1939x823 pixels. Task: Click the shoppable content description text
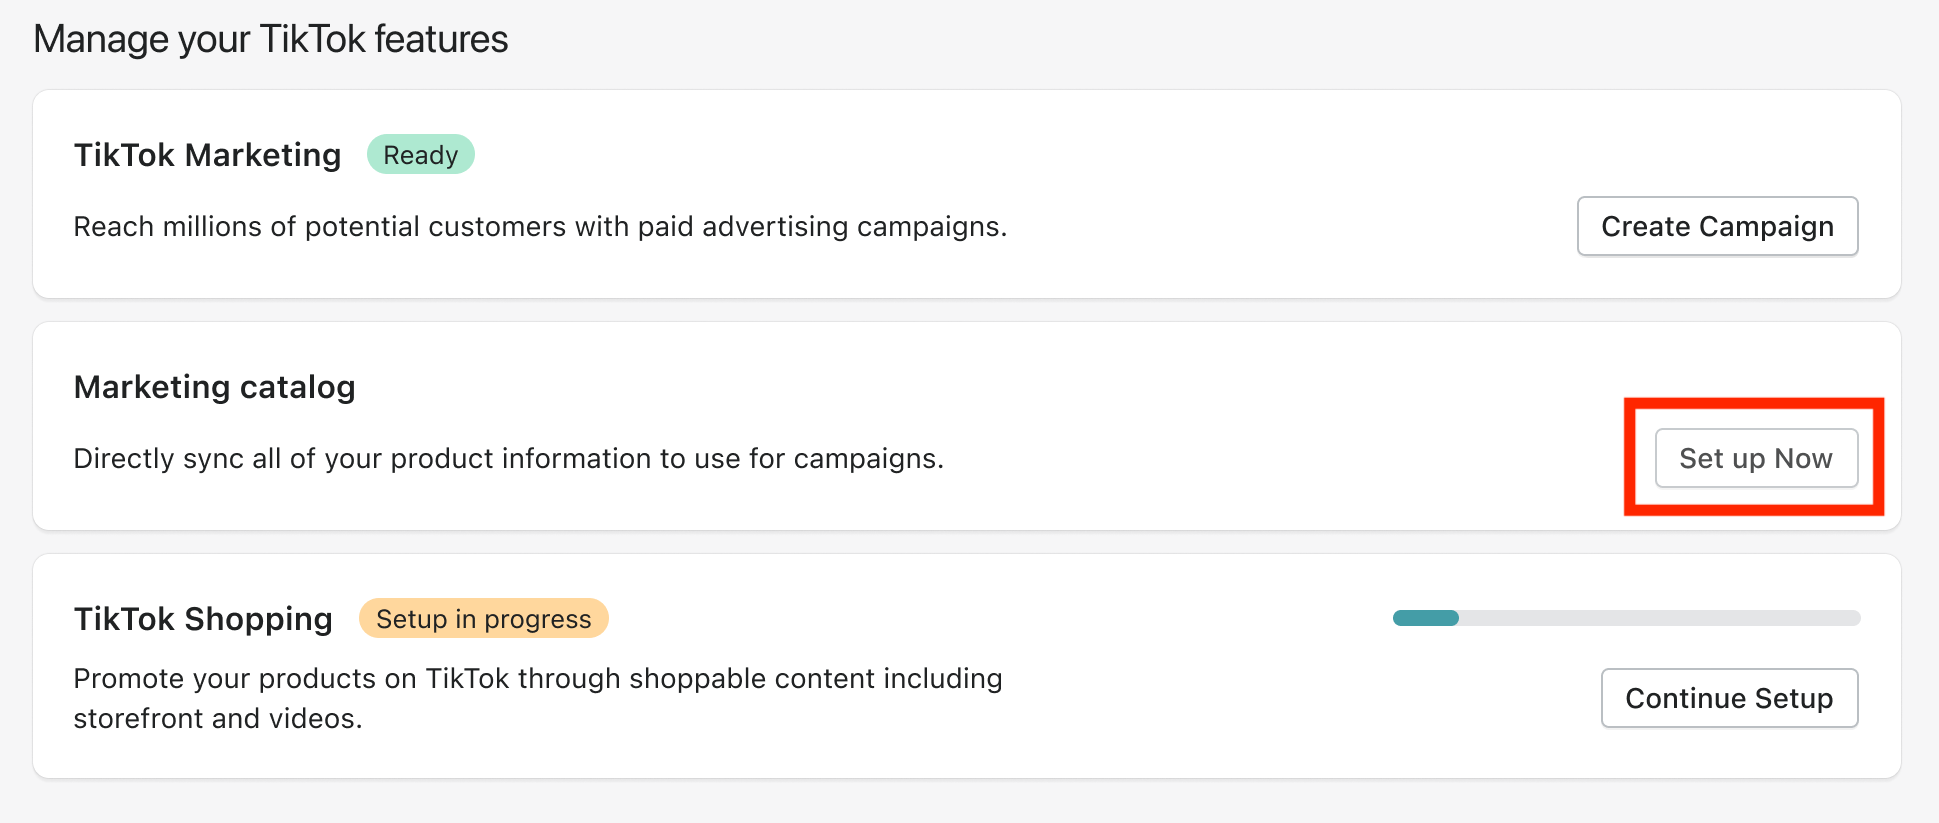538,679
